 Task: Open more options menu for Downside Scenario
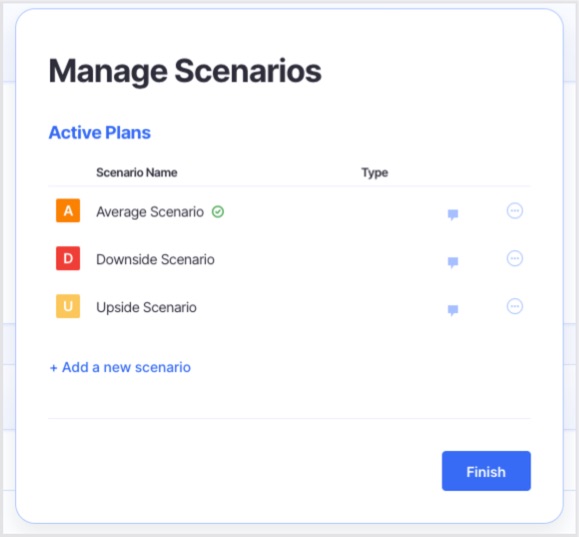coord(514,259)
